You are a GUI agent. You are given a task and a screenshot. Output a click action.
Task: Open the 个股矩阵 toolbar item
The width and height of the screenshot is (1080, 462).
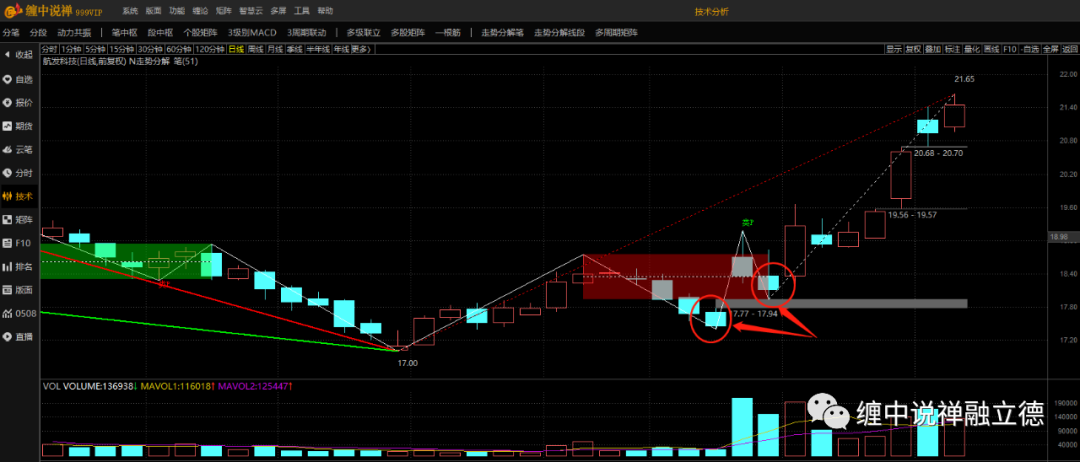200,32
